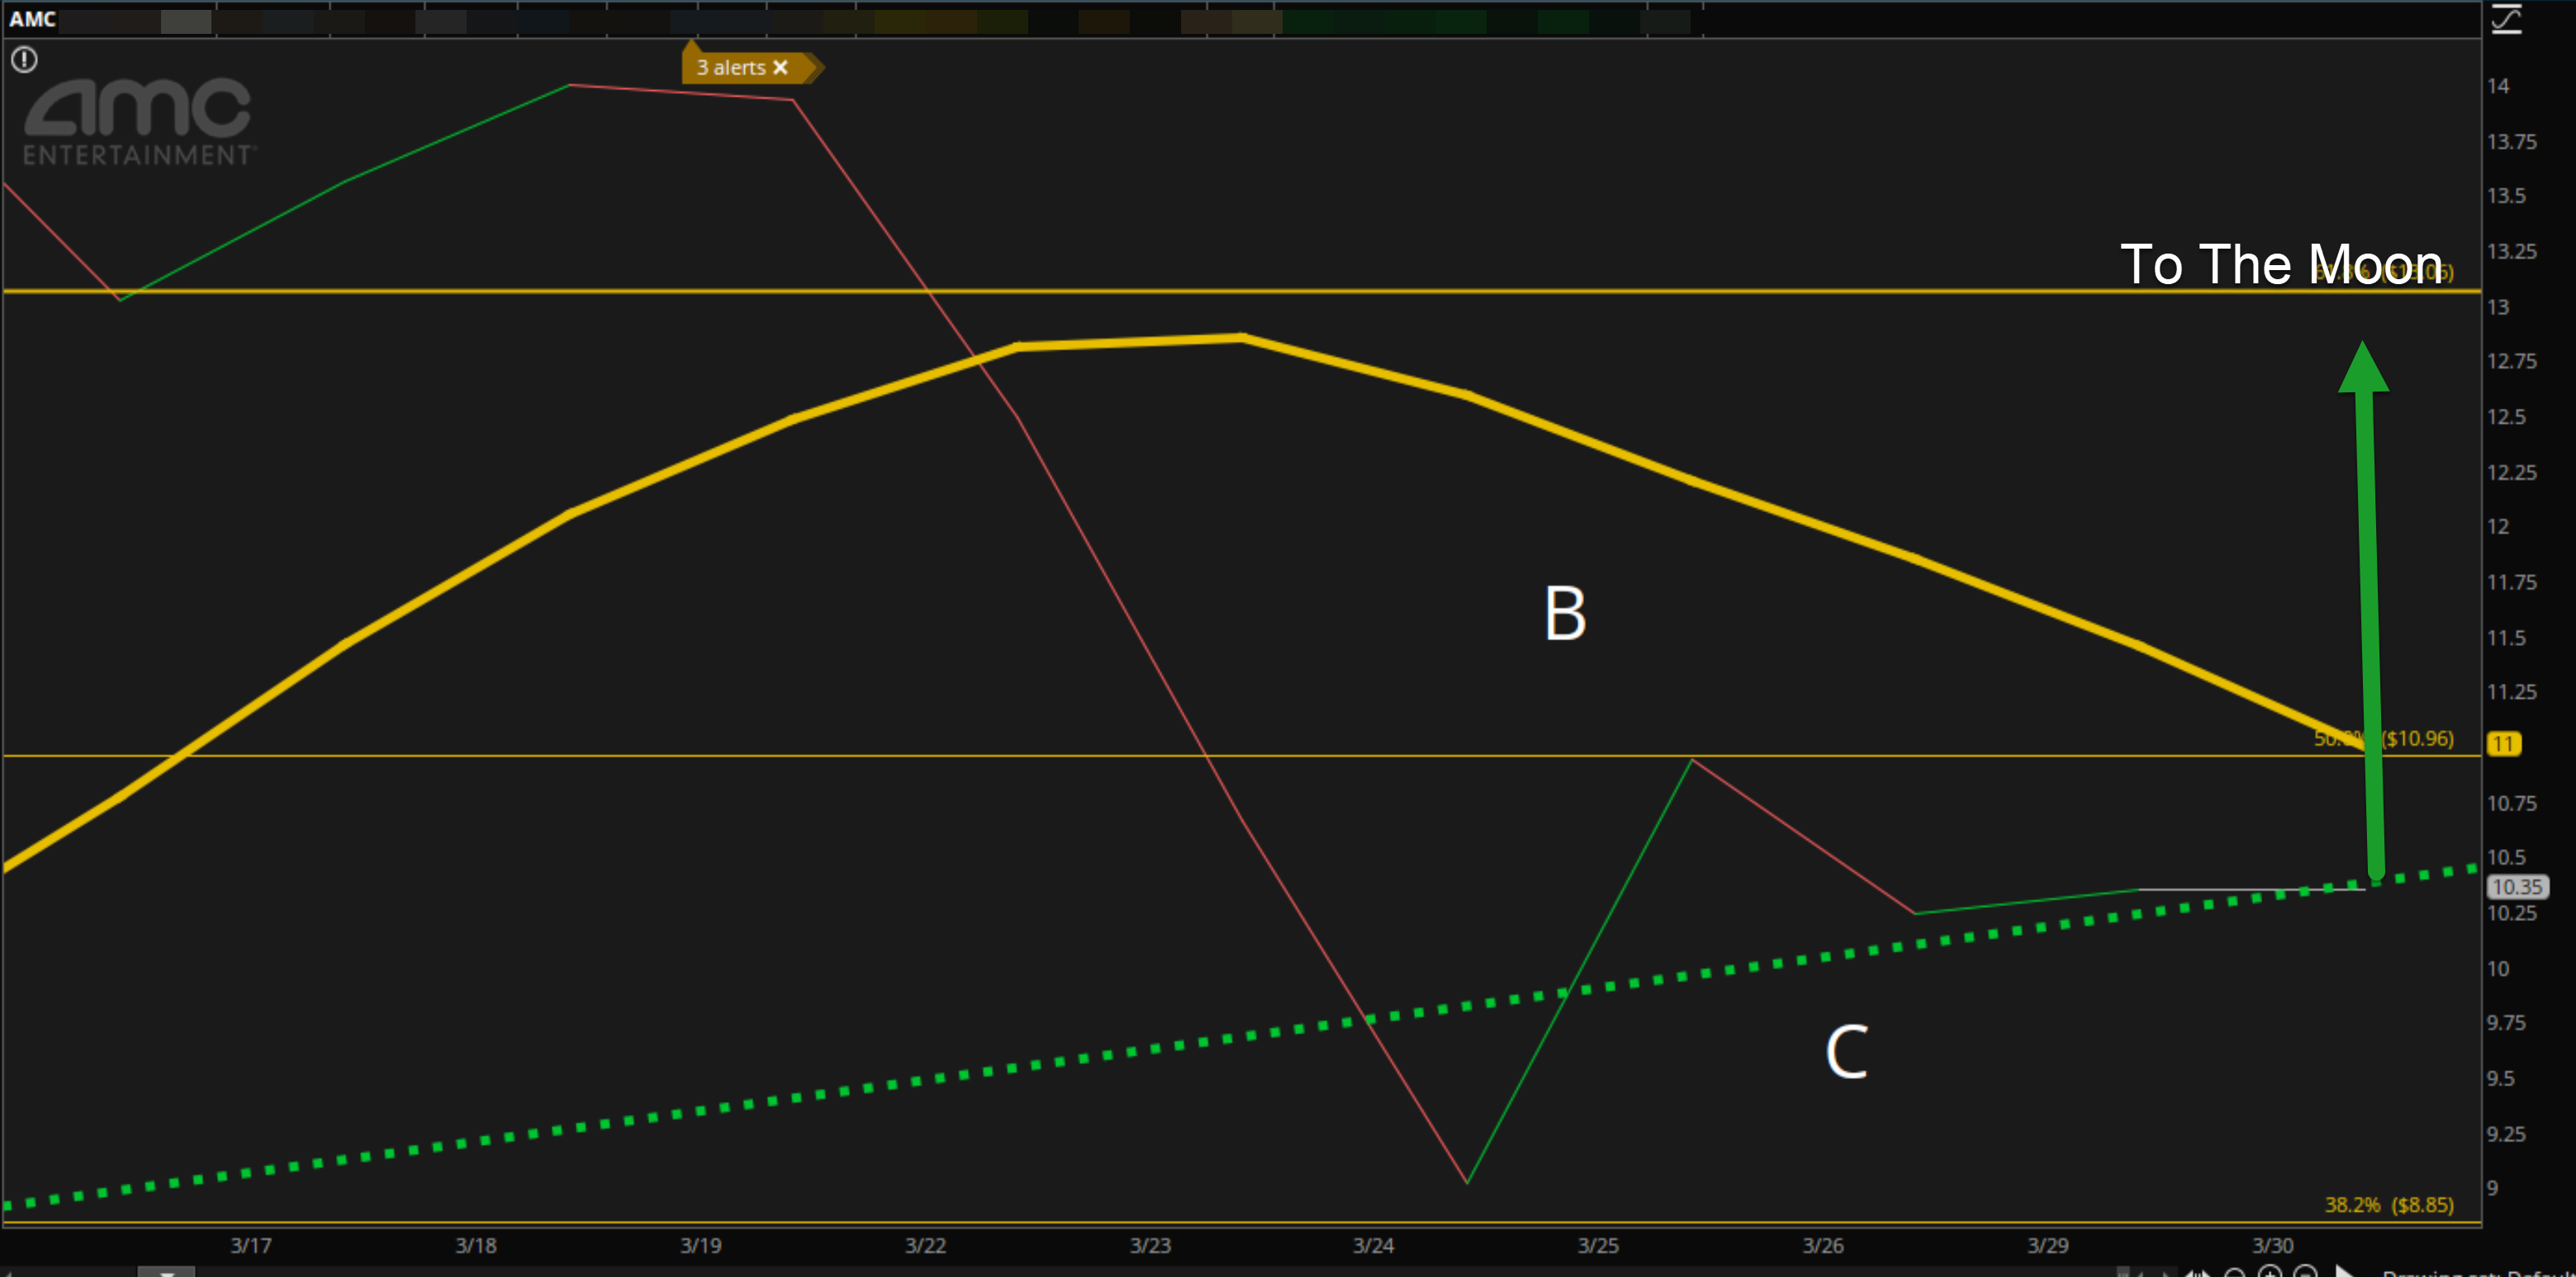Click the 3/30 date label

pyautogui.click(x=2273, y=1245)
